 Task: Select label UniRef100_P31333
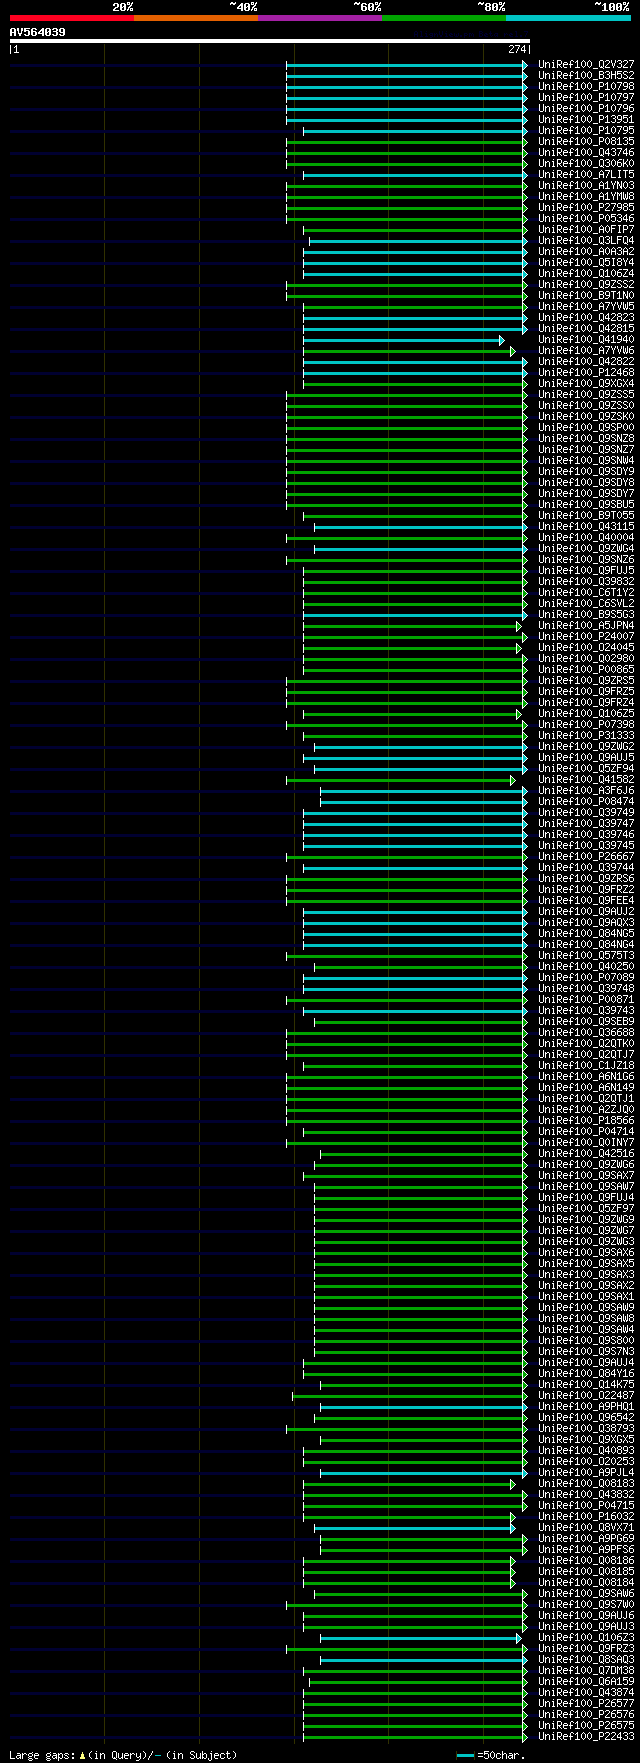pyautogui.click(x=586, y=736)
